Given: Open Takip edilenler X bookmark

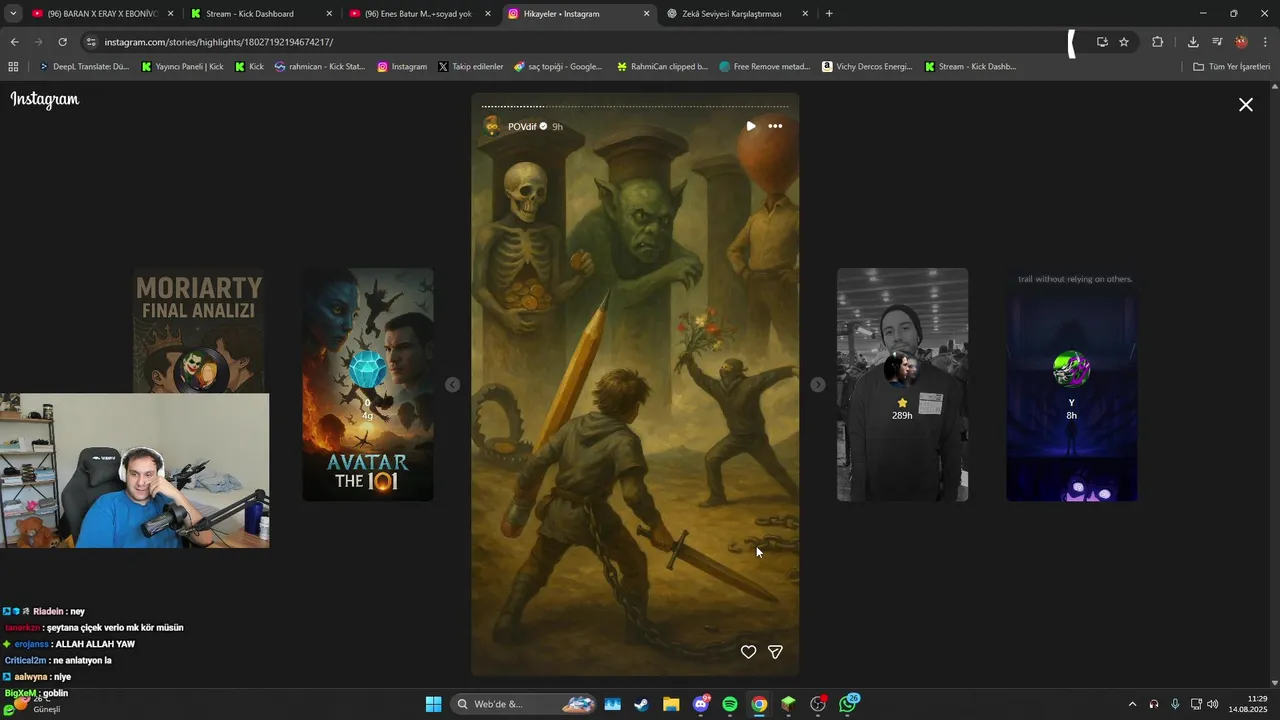Looking at the screenshot, I should 470,67.
